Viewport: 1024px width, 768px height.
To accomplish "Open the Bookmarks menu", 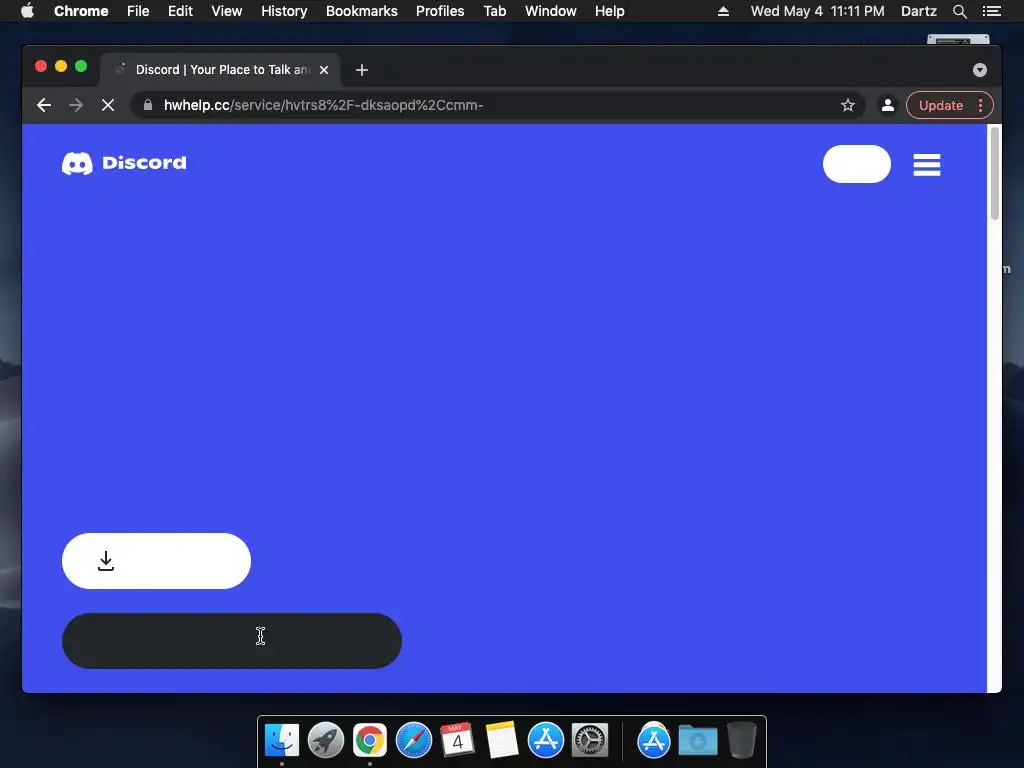I will tap(362, 11).
